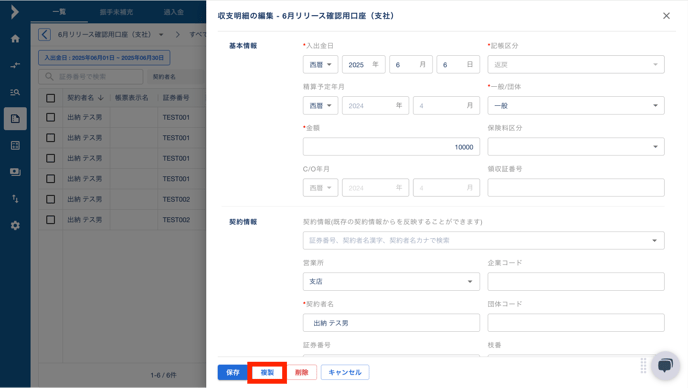The width and height of the screenshot is (688, 388).
Task: Click the pagination text 1-6 / 6件
Action: pos(163,375)
